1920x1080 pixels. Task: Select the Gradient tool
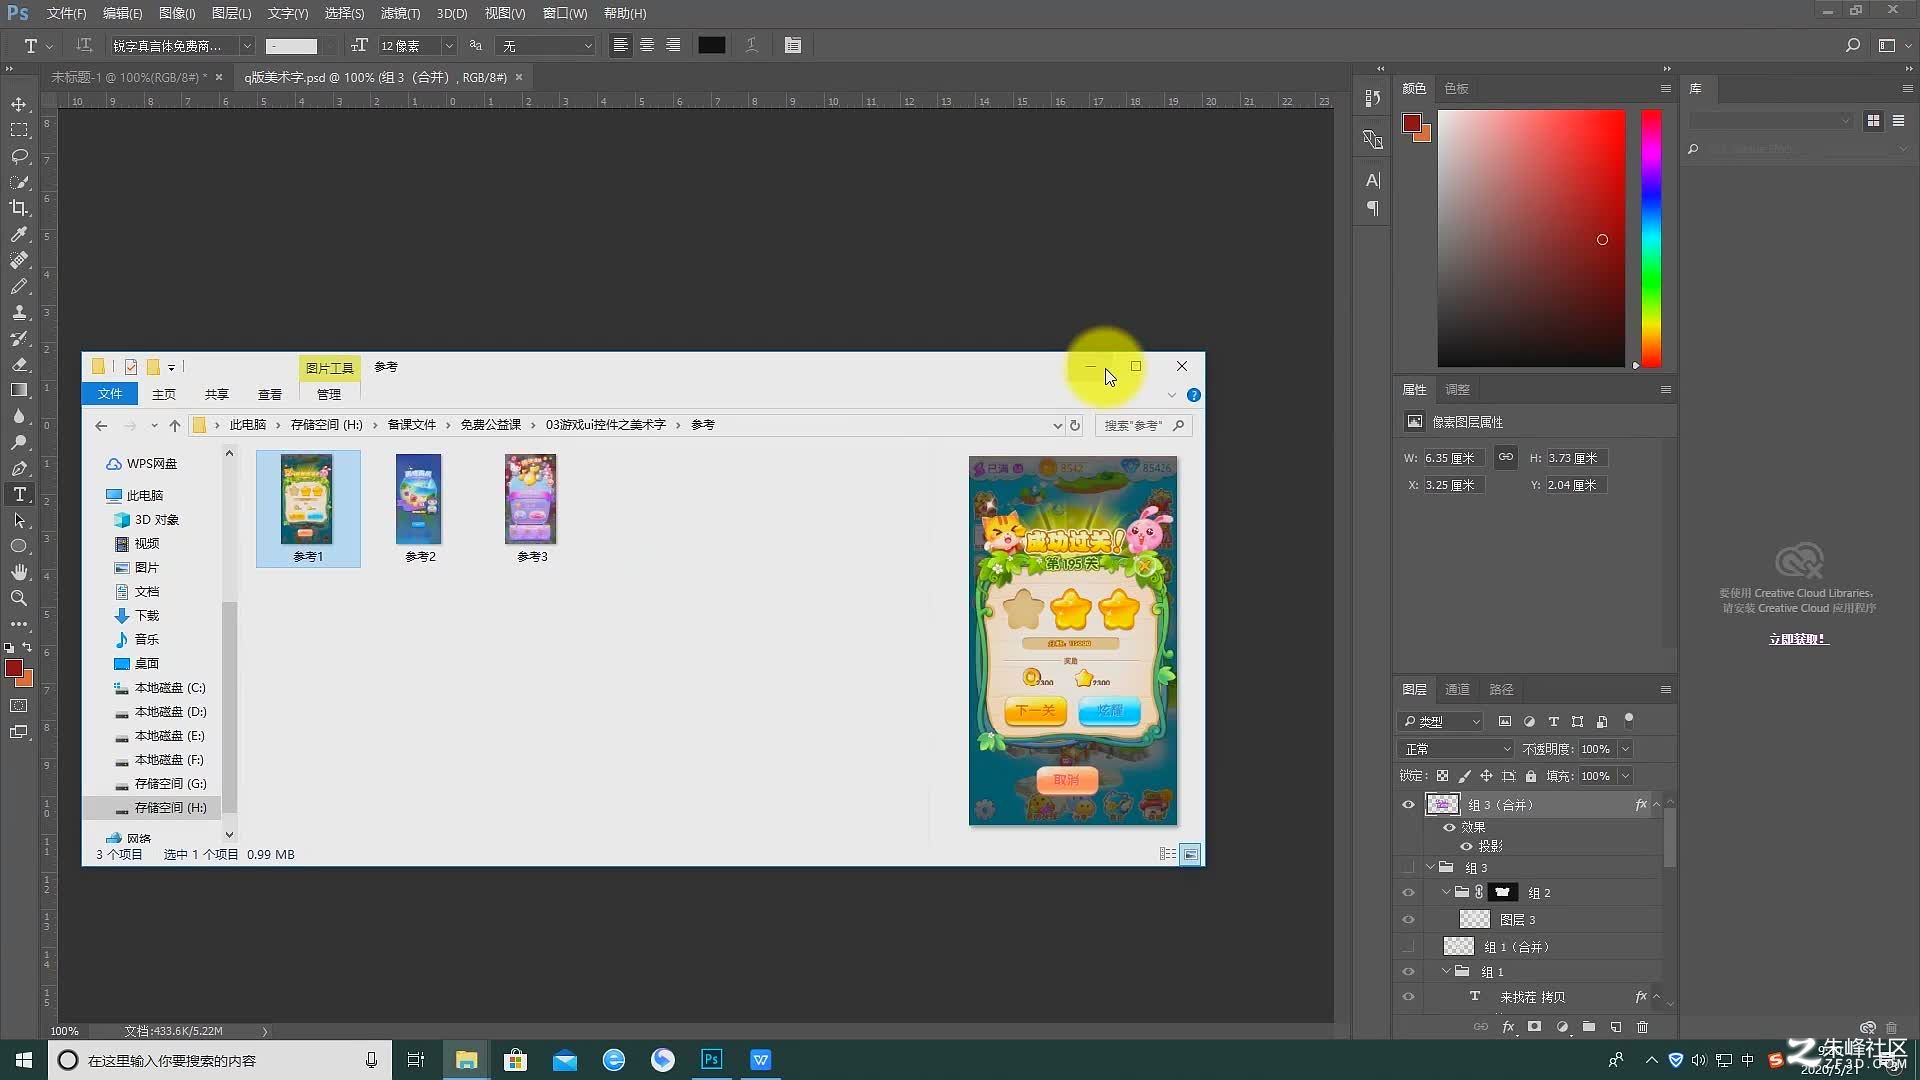(19, 390)
